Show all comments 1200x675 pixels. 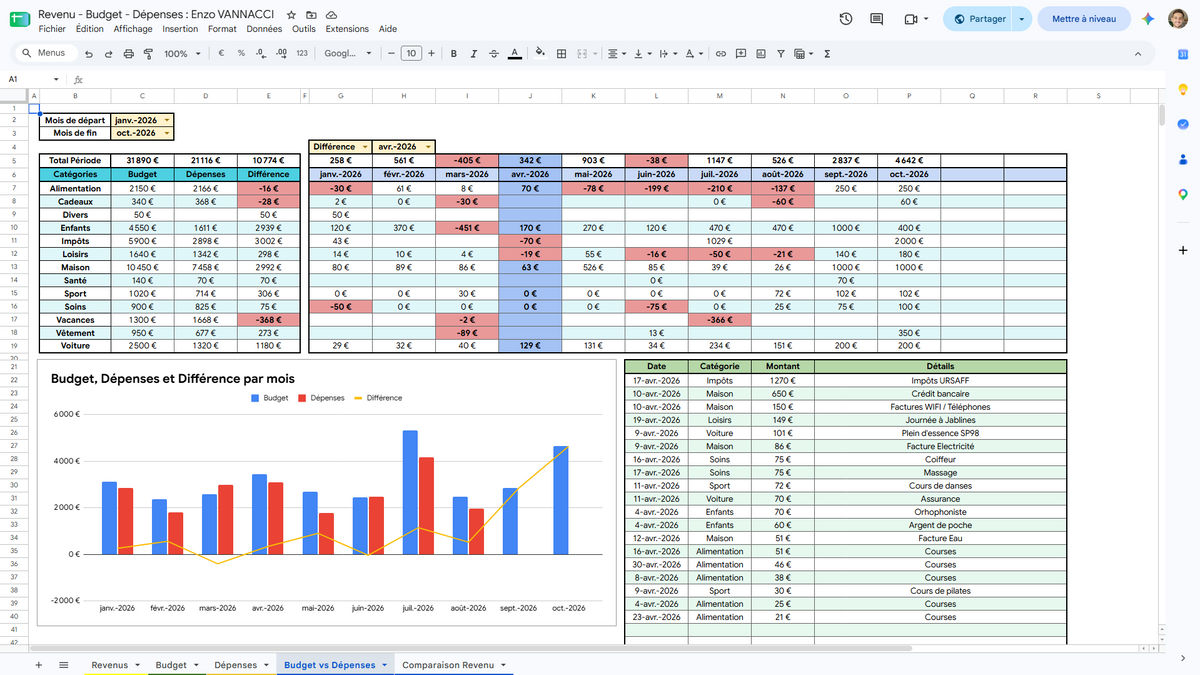click(x=877, y=19)
